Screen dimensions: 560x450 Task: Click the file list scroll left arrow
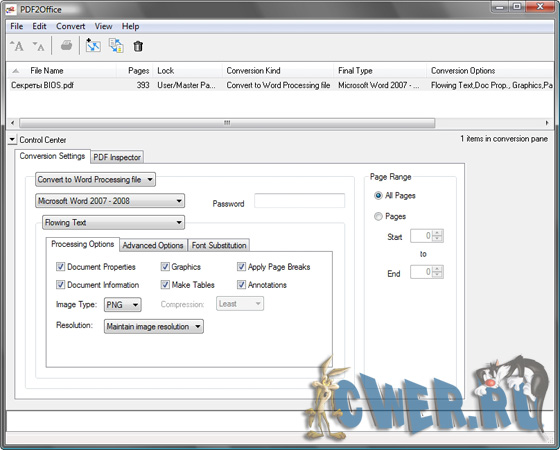pos(12,123)
